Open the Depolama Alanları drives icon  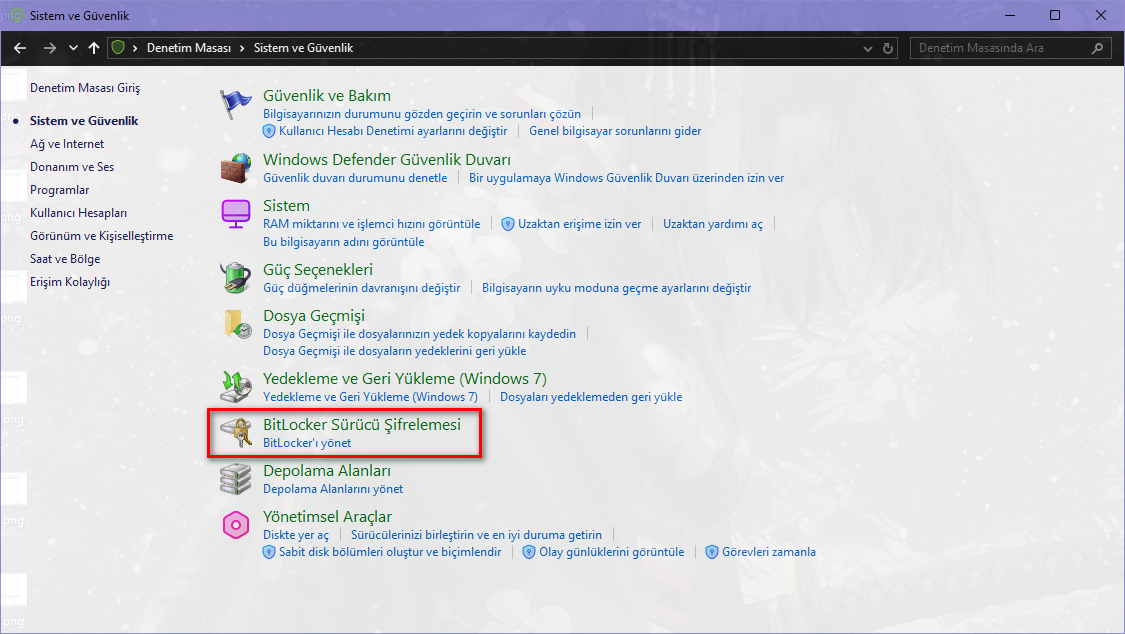coord(235,479)
